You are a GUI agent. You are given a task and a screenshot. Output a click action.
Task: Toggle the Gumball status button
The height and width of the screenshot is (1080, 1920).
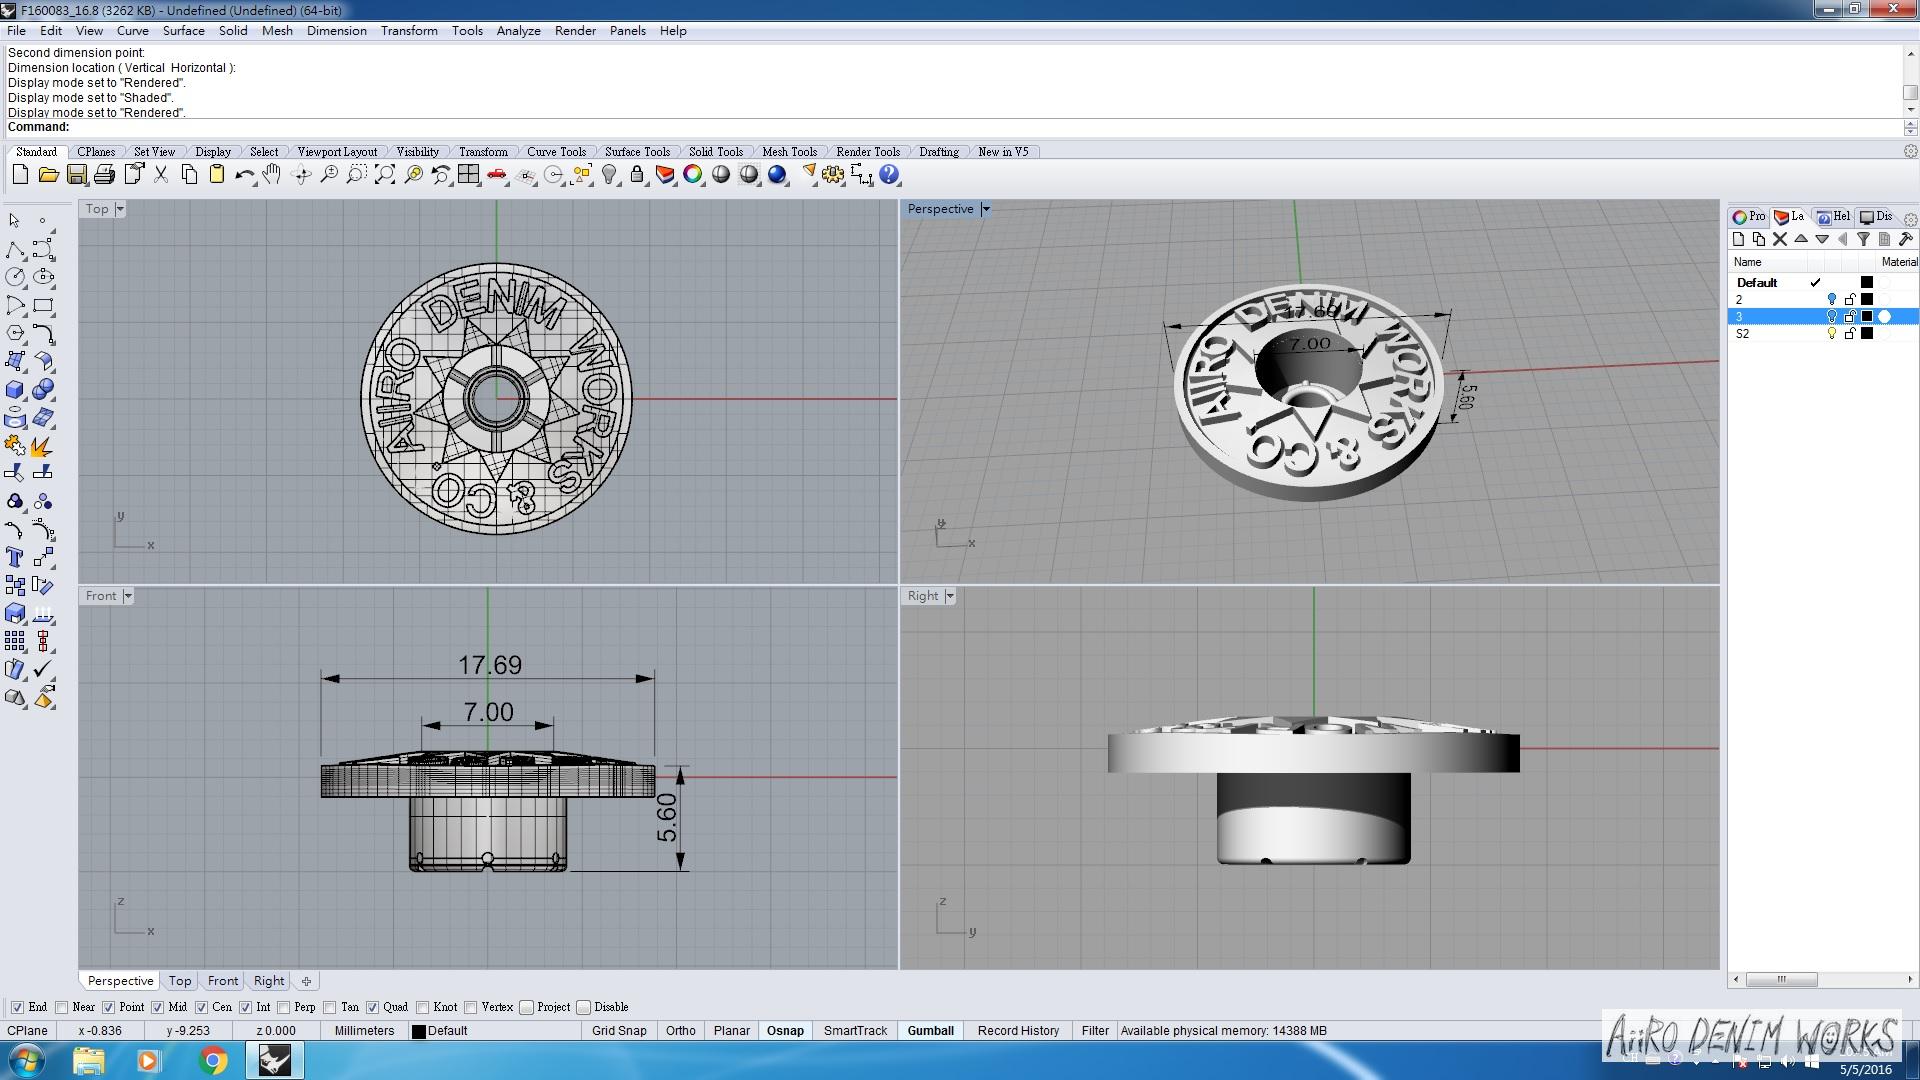click(930, 1031)
